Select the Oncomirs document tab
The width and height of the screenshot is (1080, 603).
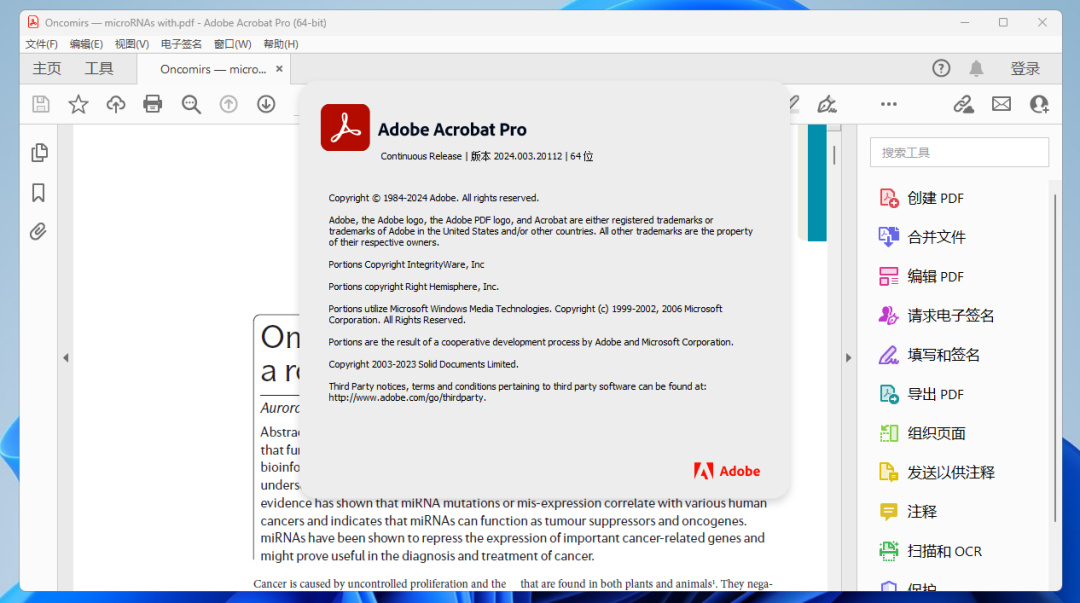(x=213, y=69)
